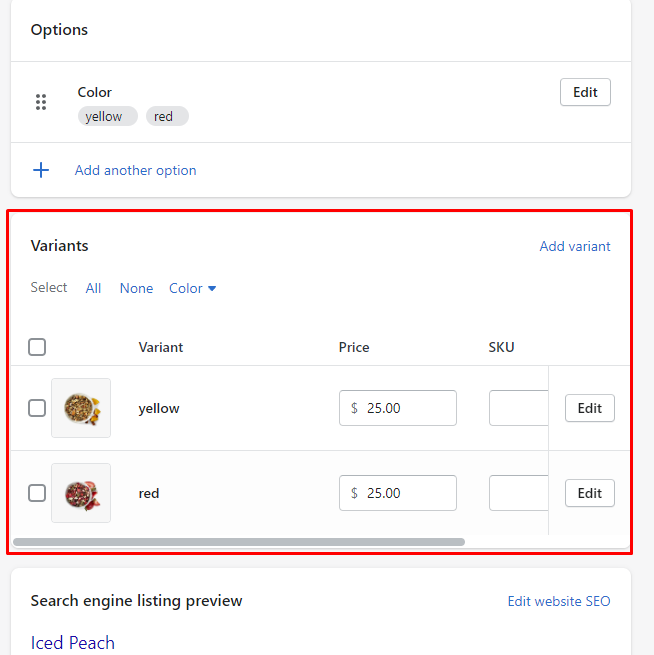Edit the red variant
The width and height of the screenshot is (654, 655).
tap(590, 493)
